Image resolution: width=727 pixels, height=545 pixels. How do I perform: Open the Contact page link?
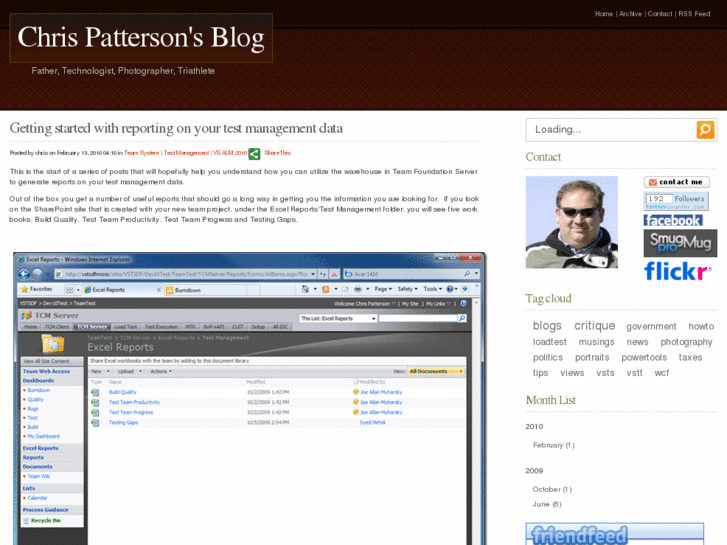tap(659, 14)
